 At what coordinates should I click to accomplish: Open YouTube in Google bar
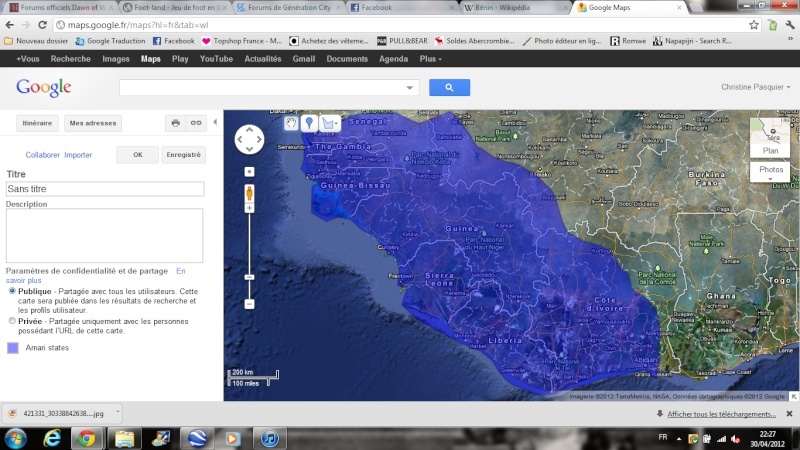[216, 59]
